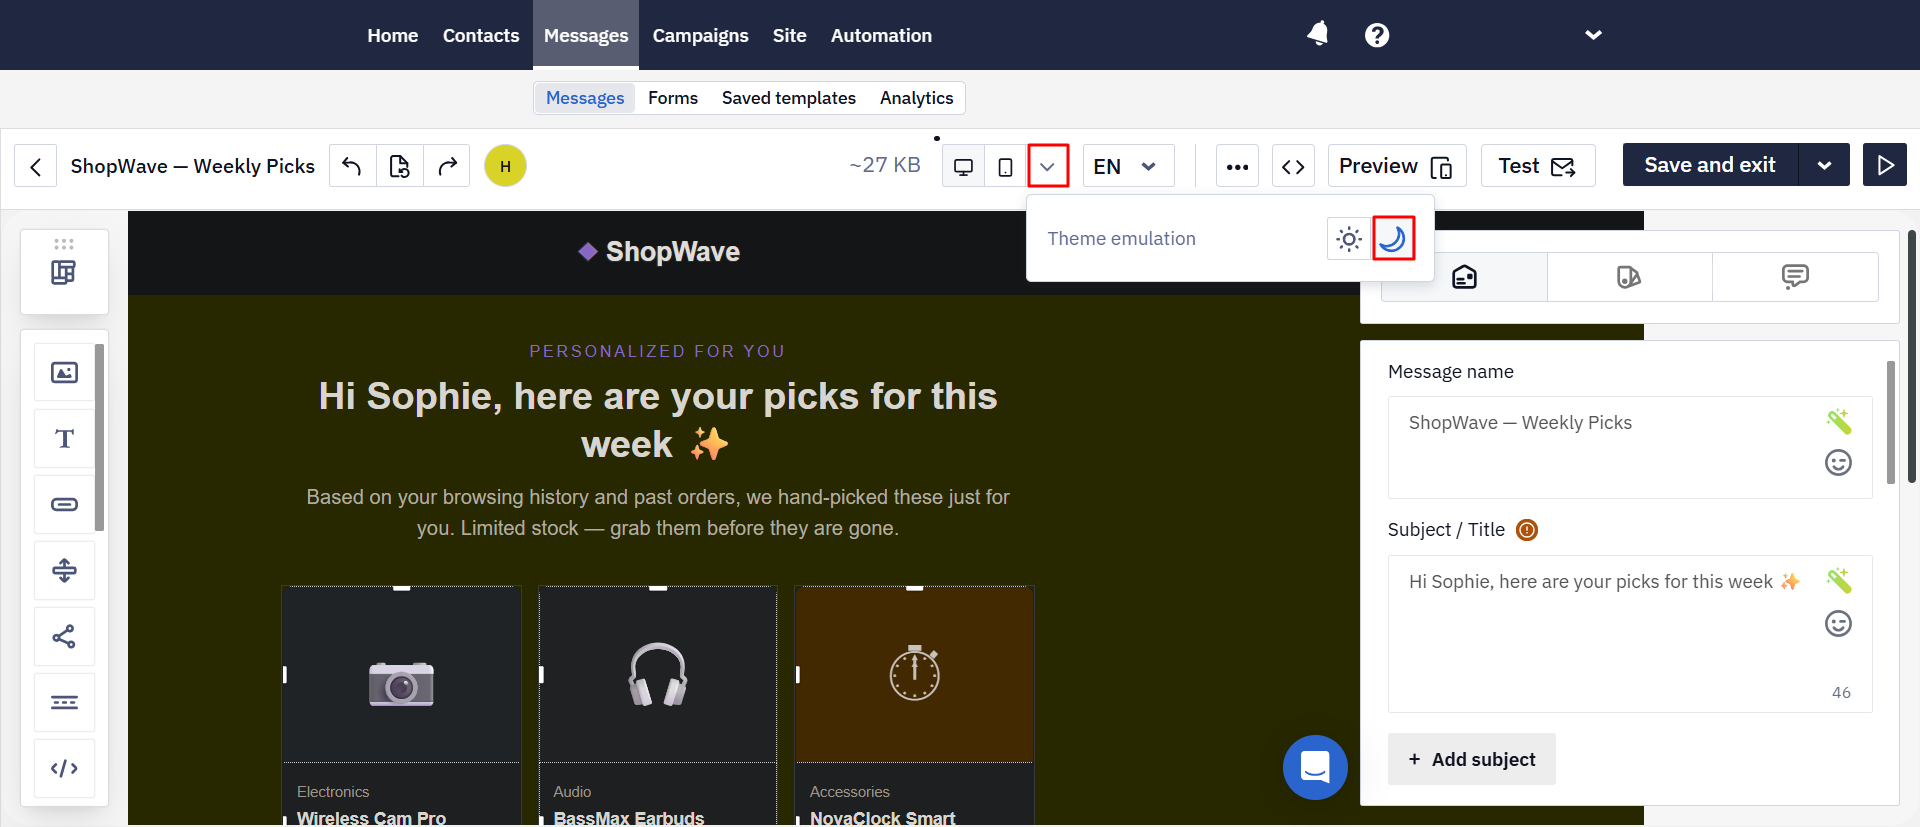
Task: Switch to the Forms sub-tab
Action: 673,98
